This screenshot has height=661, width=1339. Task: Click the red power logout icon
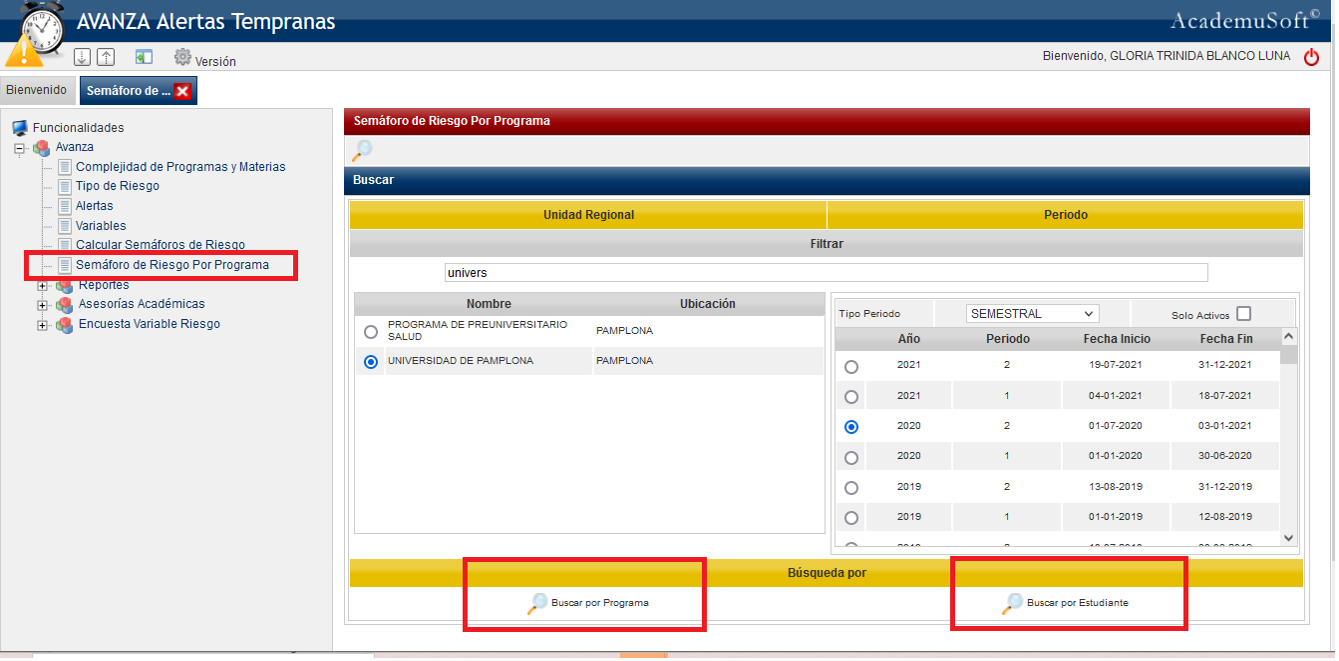pos(1311,57)
